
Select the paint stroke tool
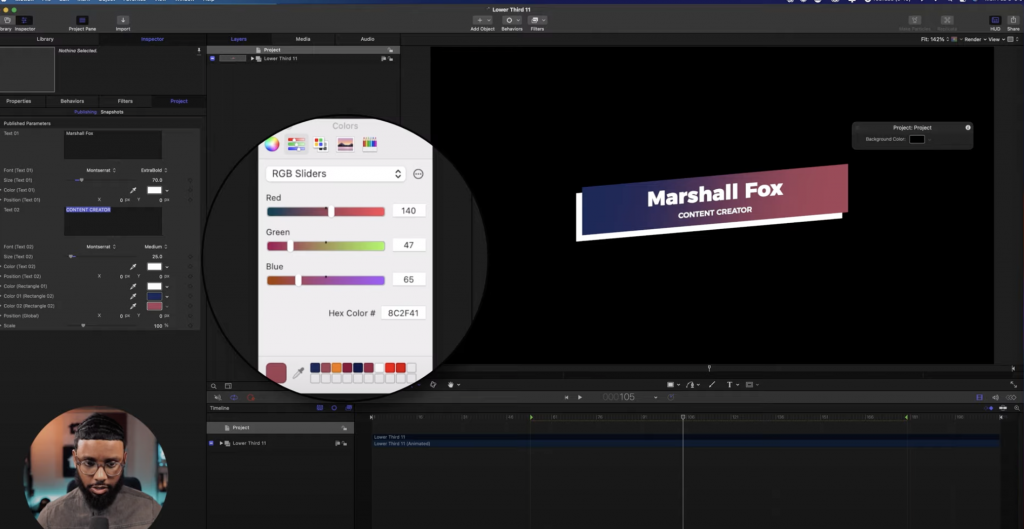tap(712, 385)
